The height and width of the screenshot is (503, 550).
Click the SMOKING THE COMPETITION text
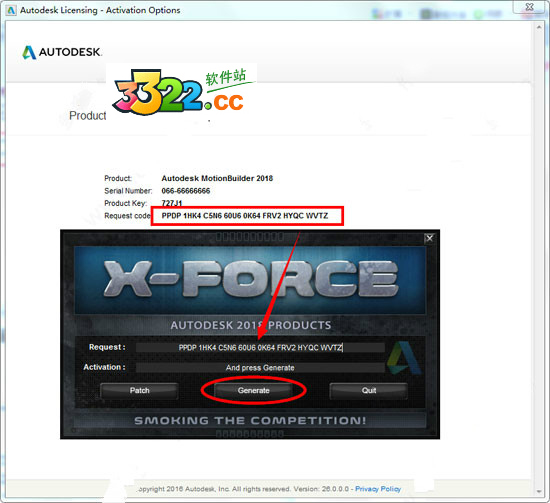(x=250, y=420)
